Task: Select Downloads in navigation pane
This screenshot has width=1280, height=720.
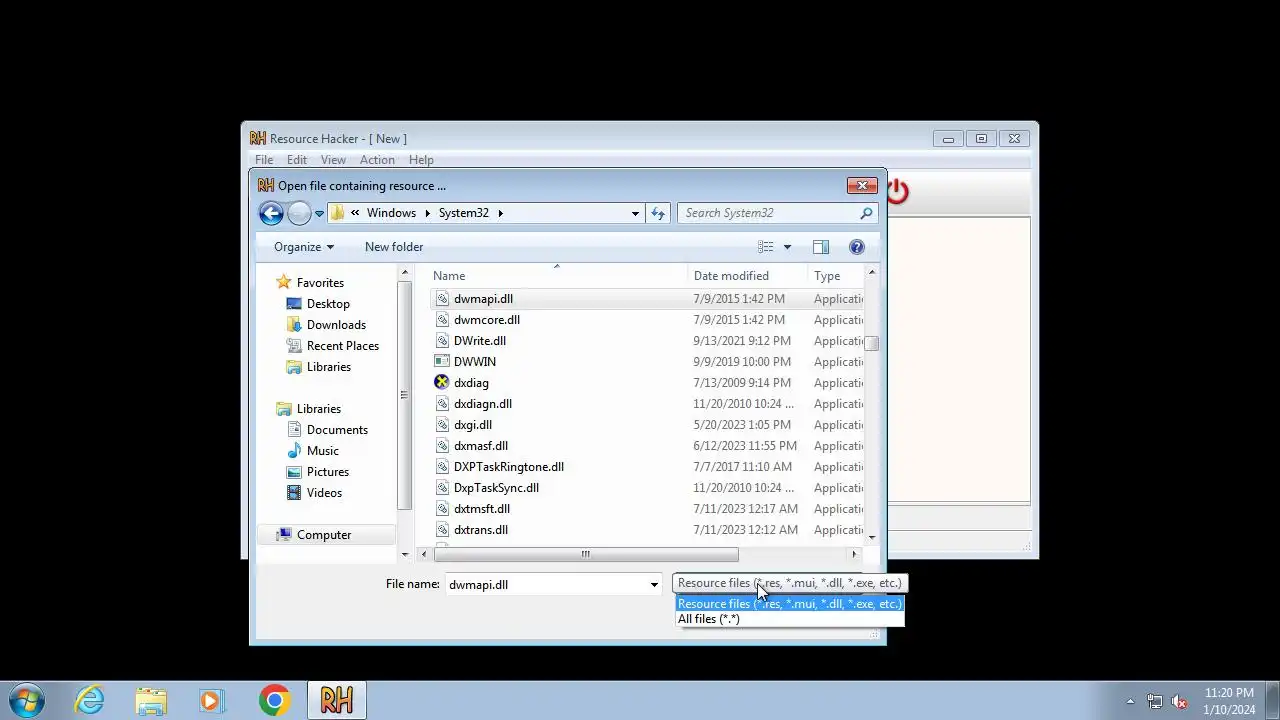Action: (336, 325)
